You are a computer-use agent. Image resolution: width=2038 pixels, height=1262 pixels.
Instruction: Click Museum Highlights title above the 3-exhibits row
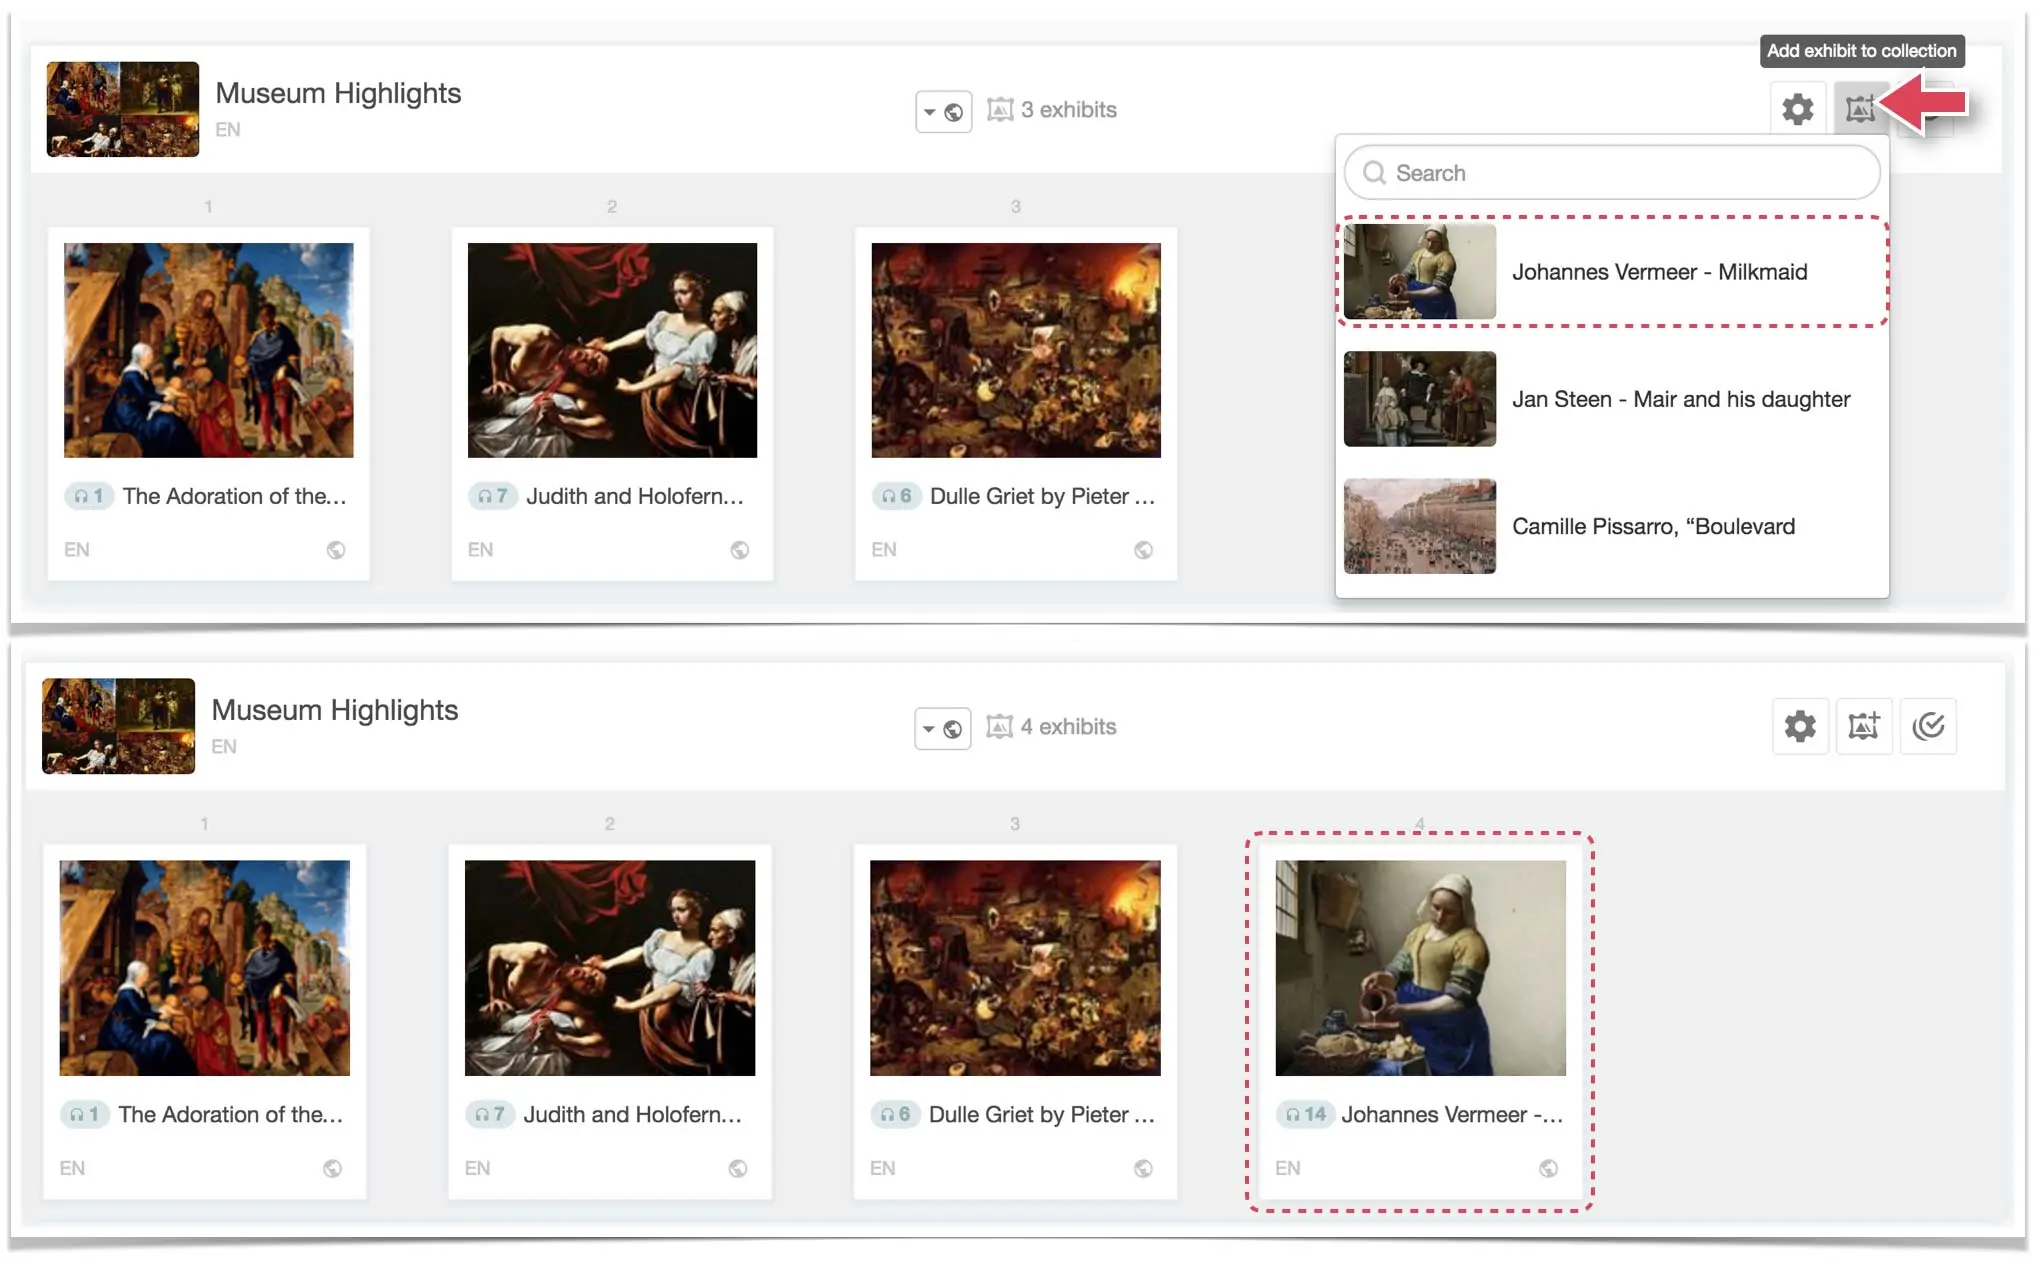point(338,93)
